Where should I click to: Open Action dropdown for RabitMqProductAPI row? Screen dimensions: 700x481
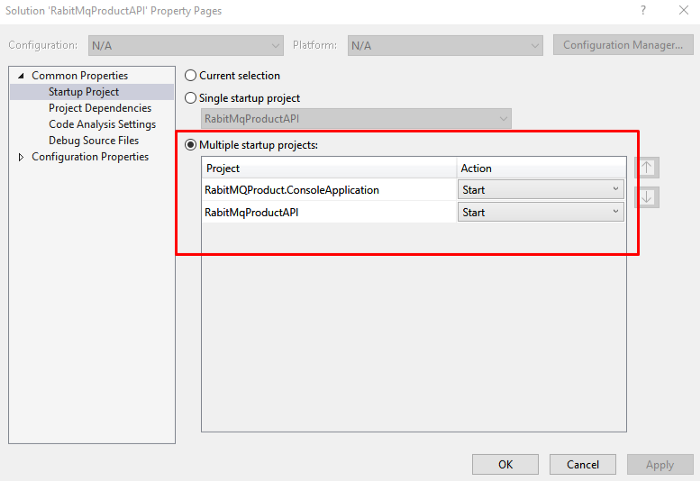540,212
